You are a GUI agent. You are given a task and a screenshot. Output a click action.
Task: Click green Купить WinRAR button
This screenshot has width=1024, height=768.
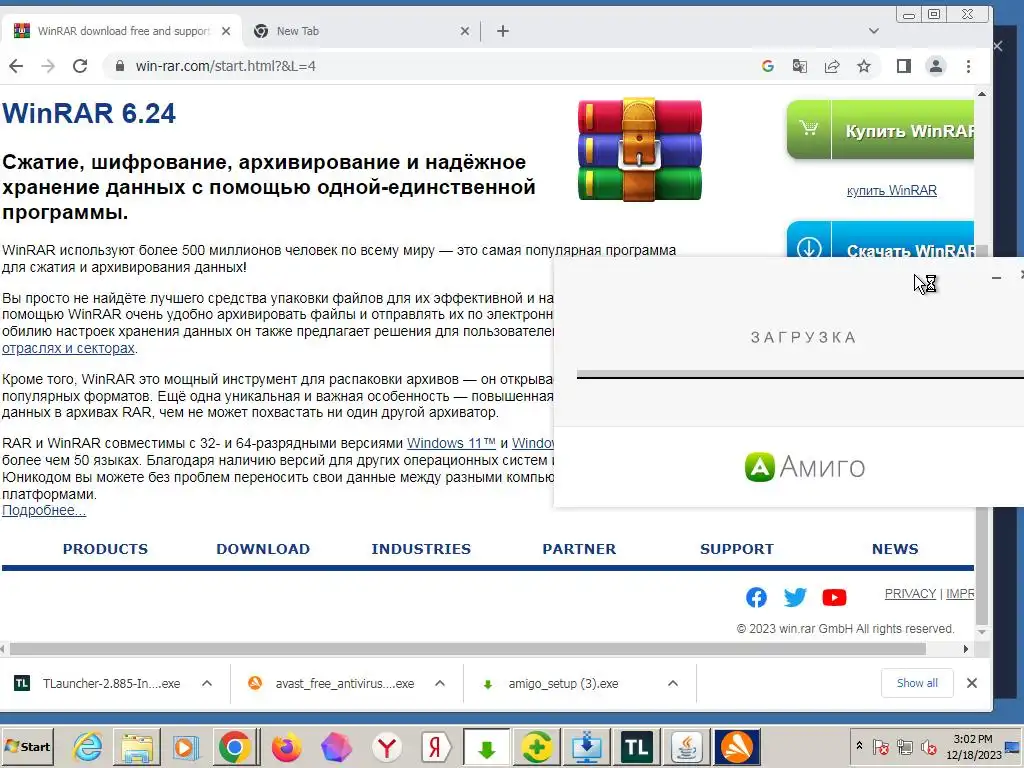(x=880, y=130)
